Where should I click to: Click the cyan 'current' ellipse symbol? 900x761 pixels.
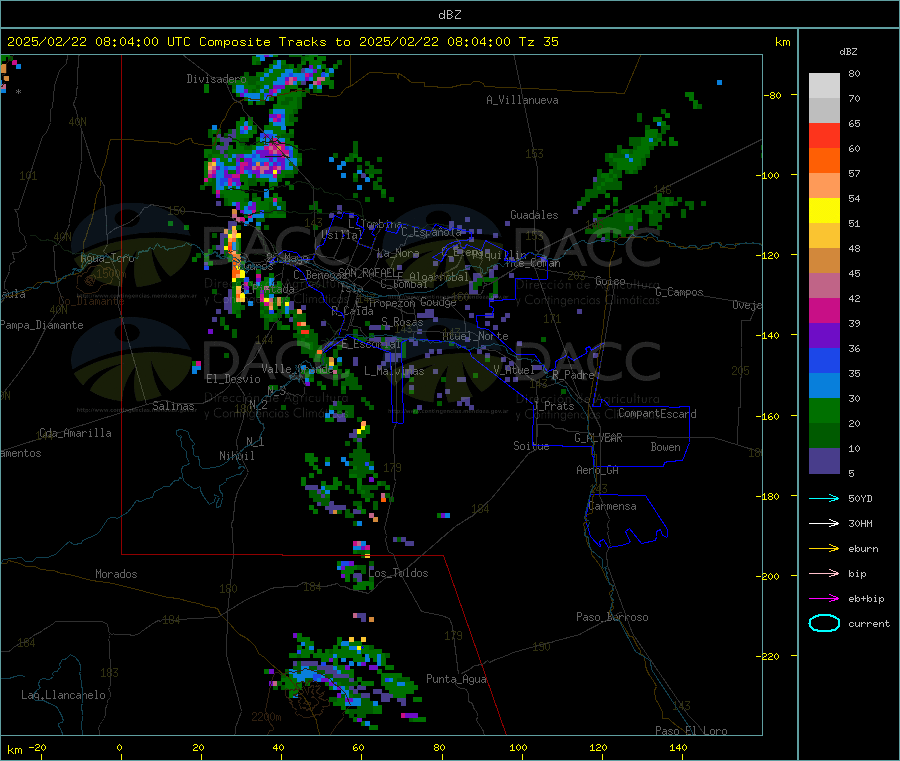click(x=824, y=623)
